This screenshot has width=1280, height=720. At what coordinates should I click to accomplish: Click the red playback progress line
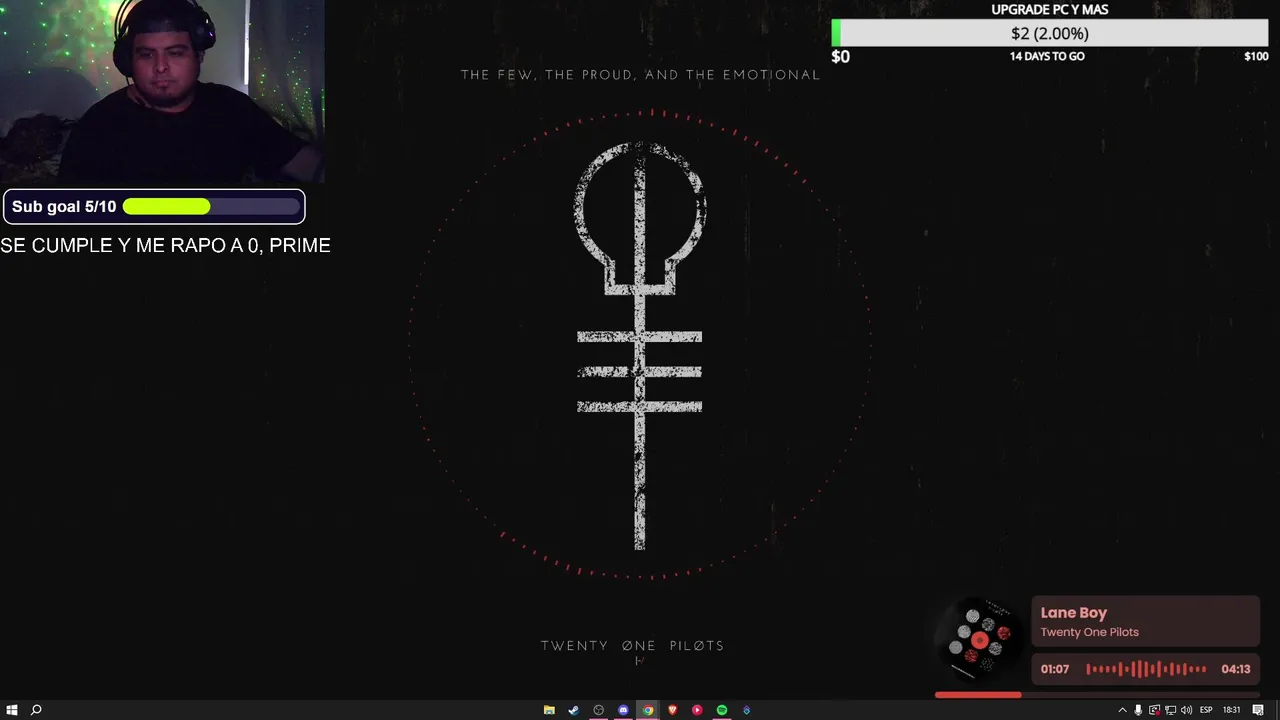tap(978, 695)
